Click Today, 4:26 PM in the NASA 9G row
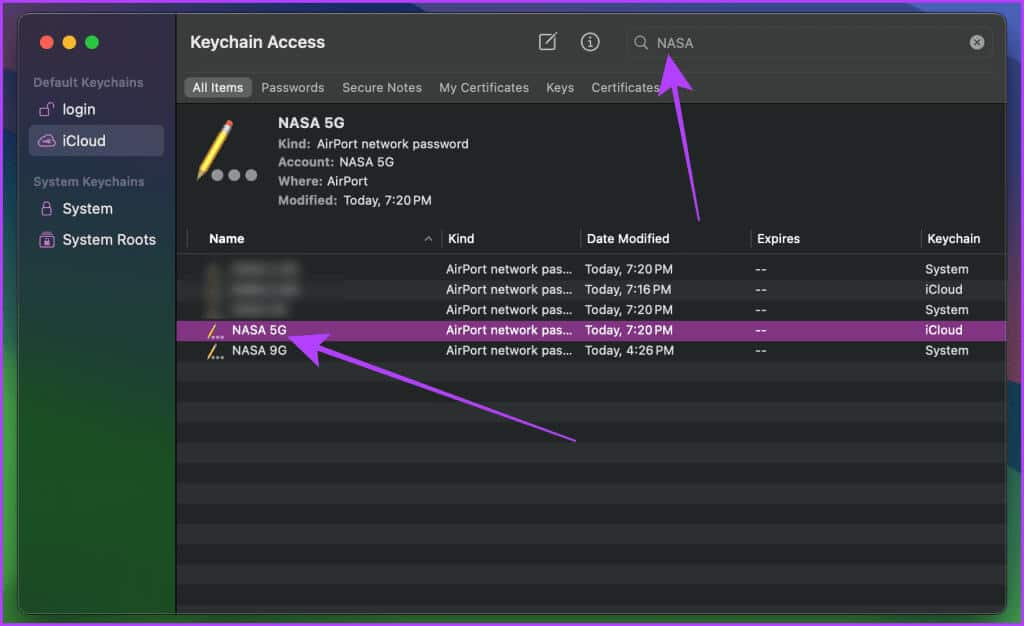 [629, 351]
